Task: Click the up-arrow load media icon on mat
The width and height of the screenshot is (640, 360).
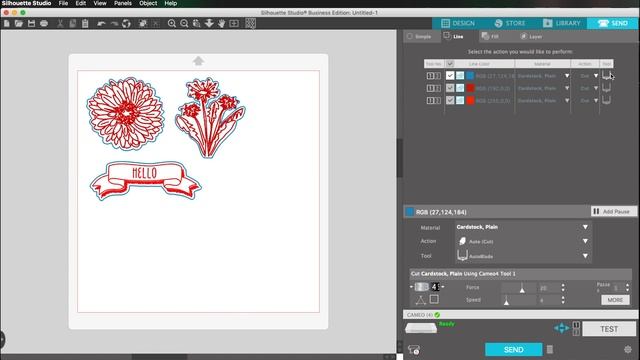Action: click(198, 61)
